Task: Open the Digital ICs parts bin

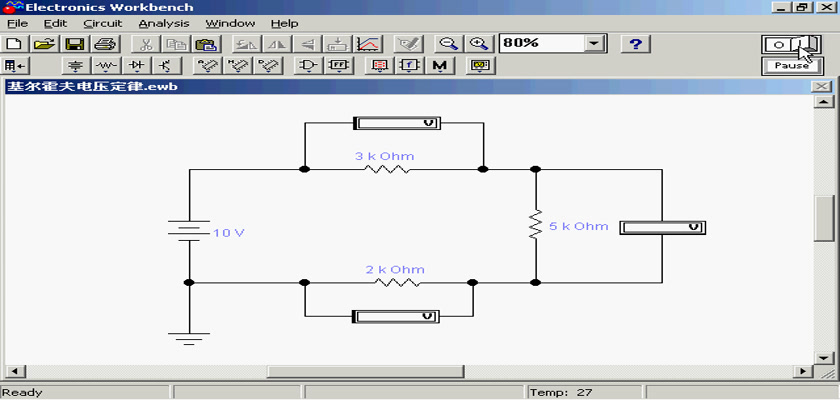Action: [x=267, y=66]
